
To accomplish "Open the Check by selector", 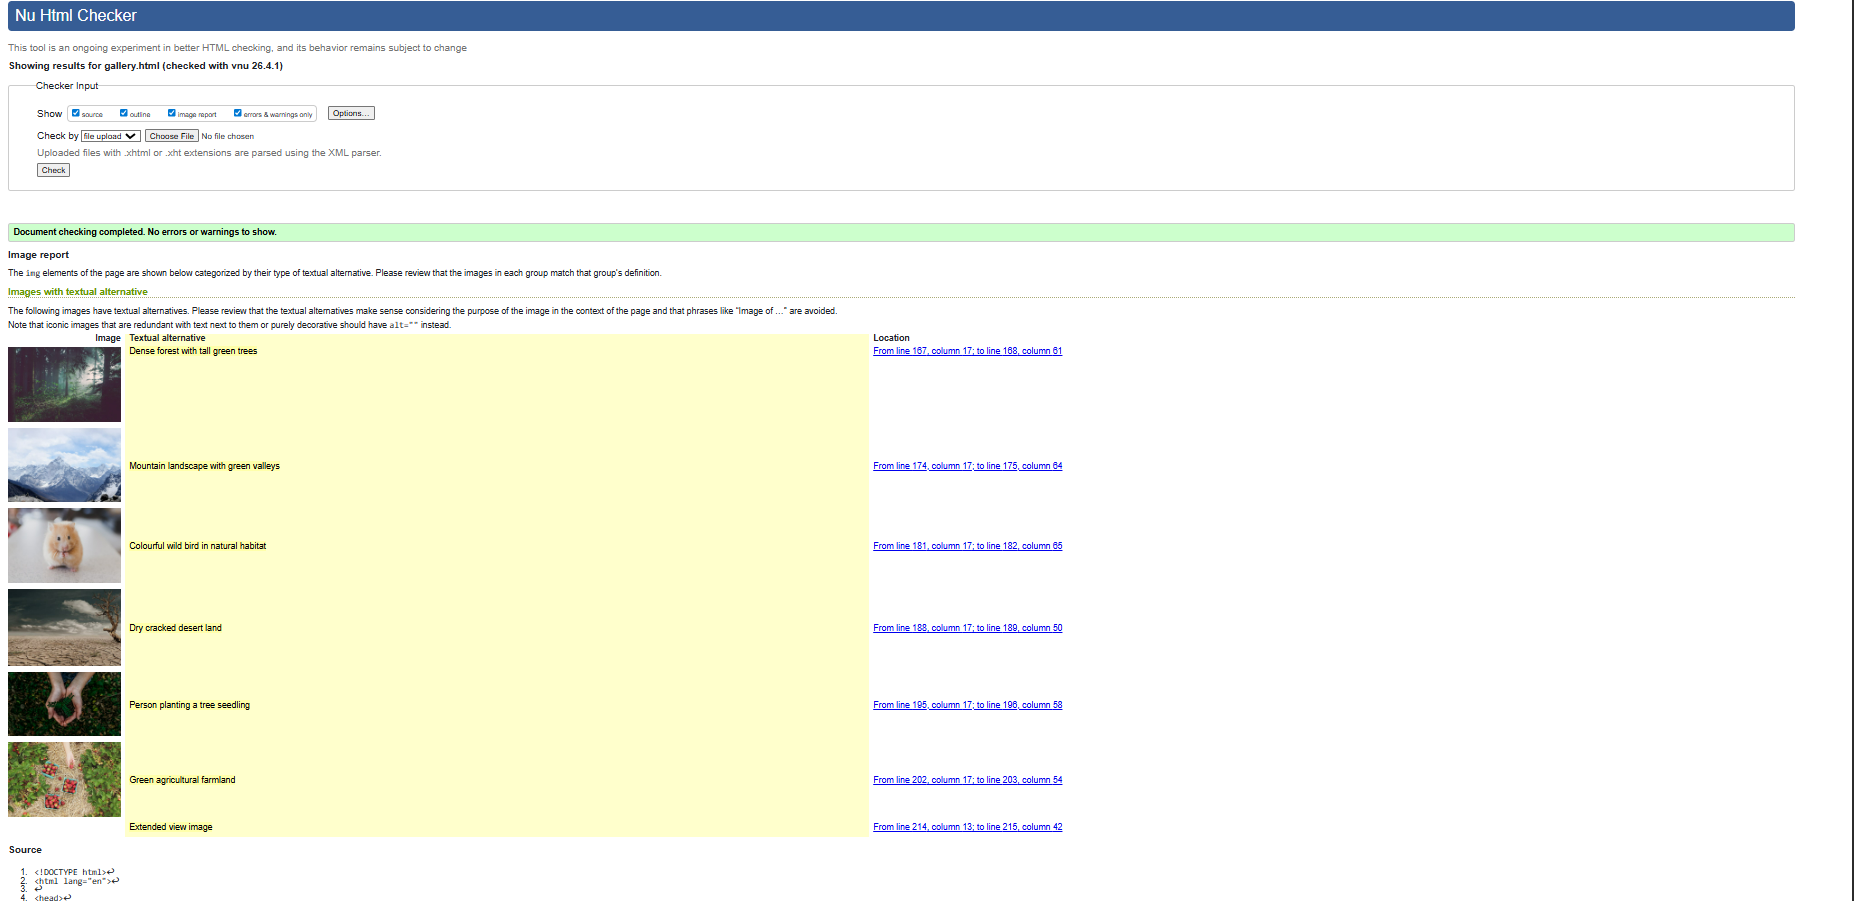I will click(x=110, y=135).
